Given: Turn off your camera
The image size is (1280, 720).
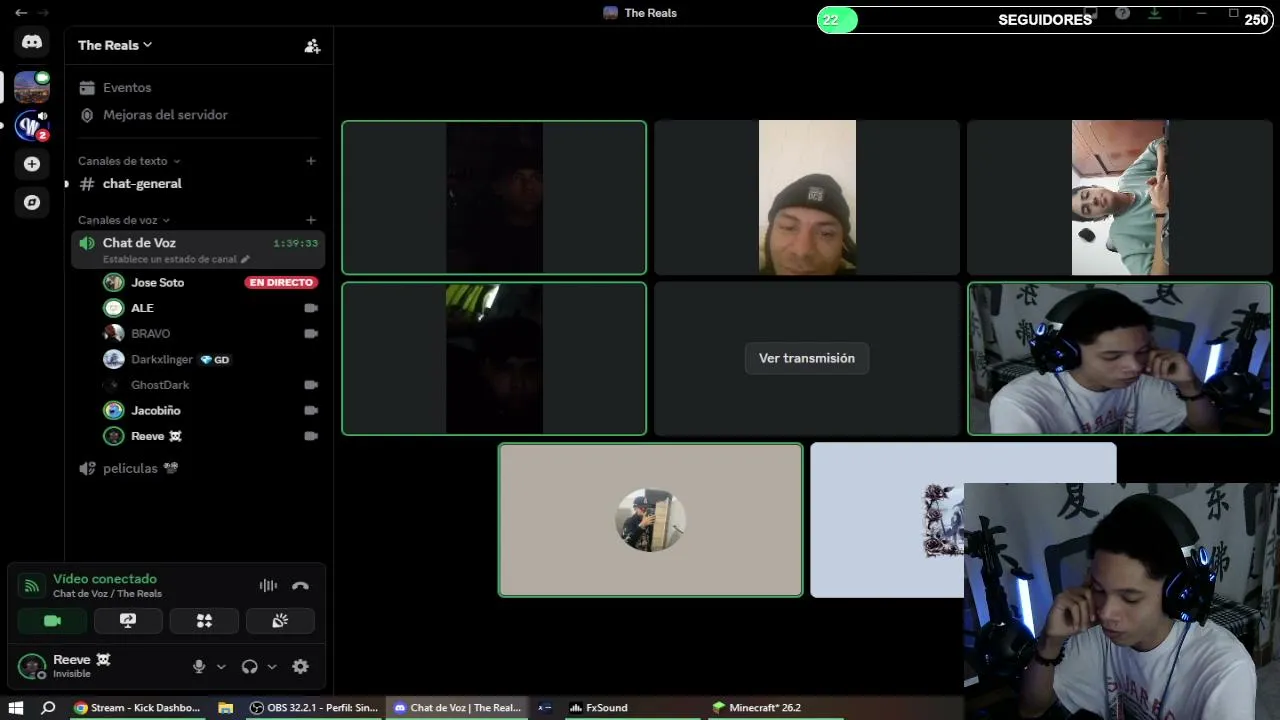Looking at the screenshot, I should coord(52,621).
